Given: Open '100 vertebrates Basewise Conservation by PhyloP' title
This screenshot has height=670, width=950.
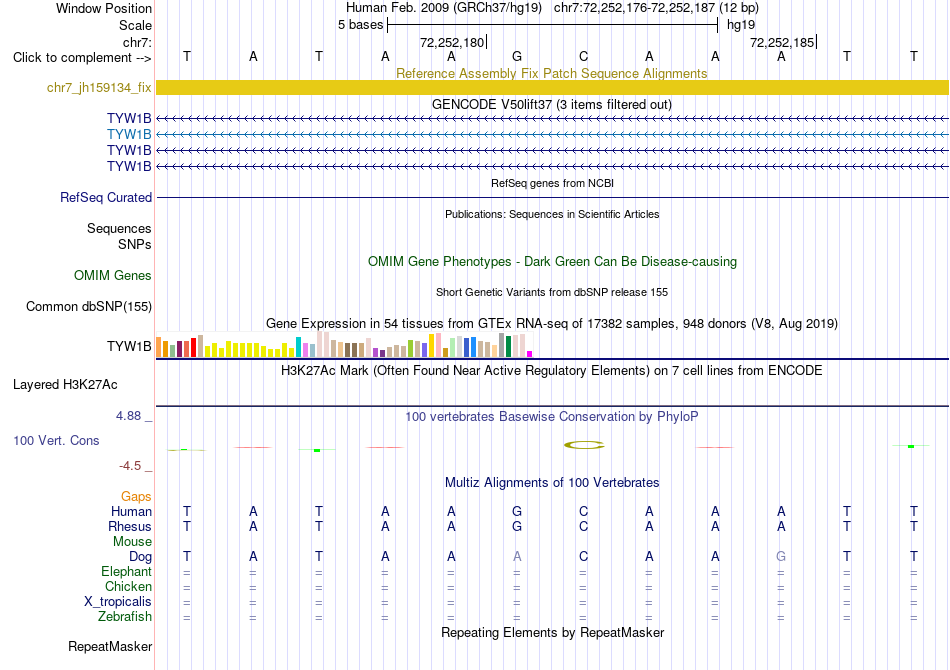Looking at the screenshot, I should coord(551,417).
